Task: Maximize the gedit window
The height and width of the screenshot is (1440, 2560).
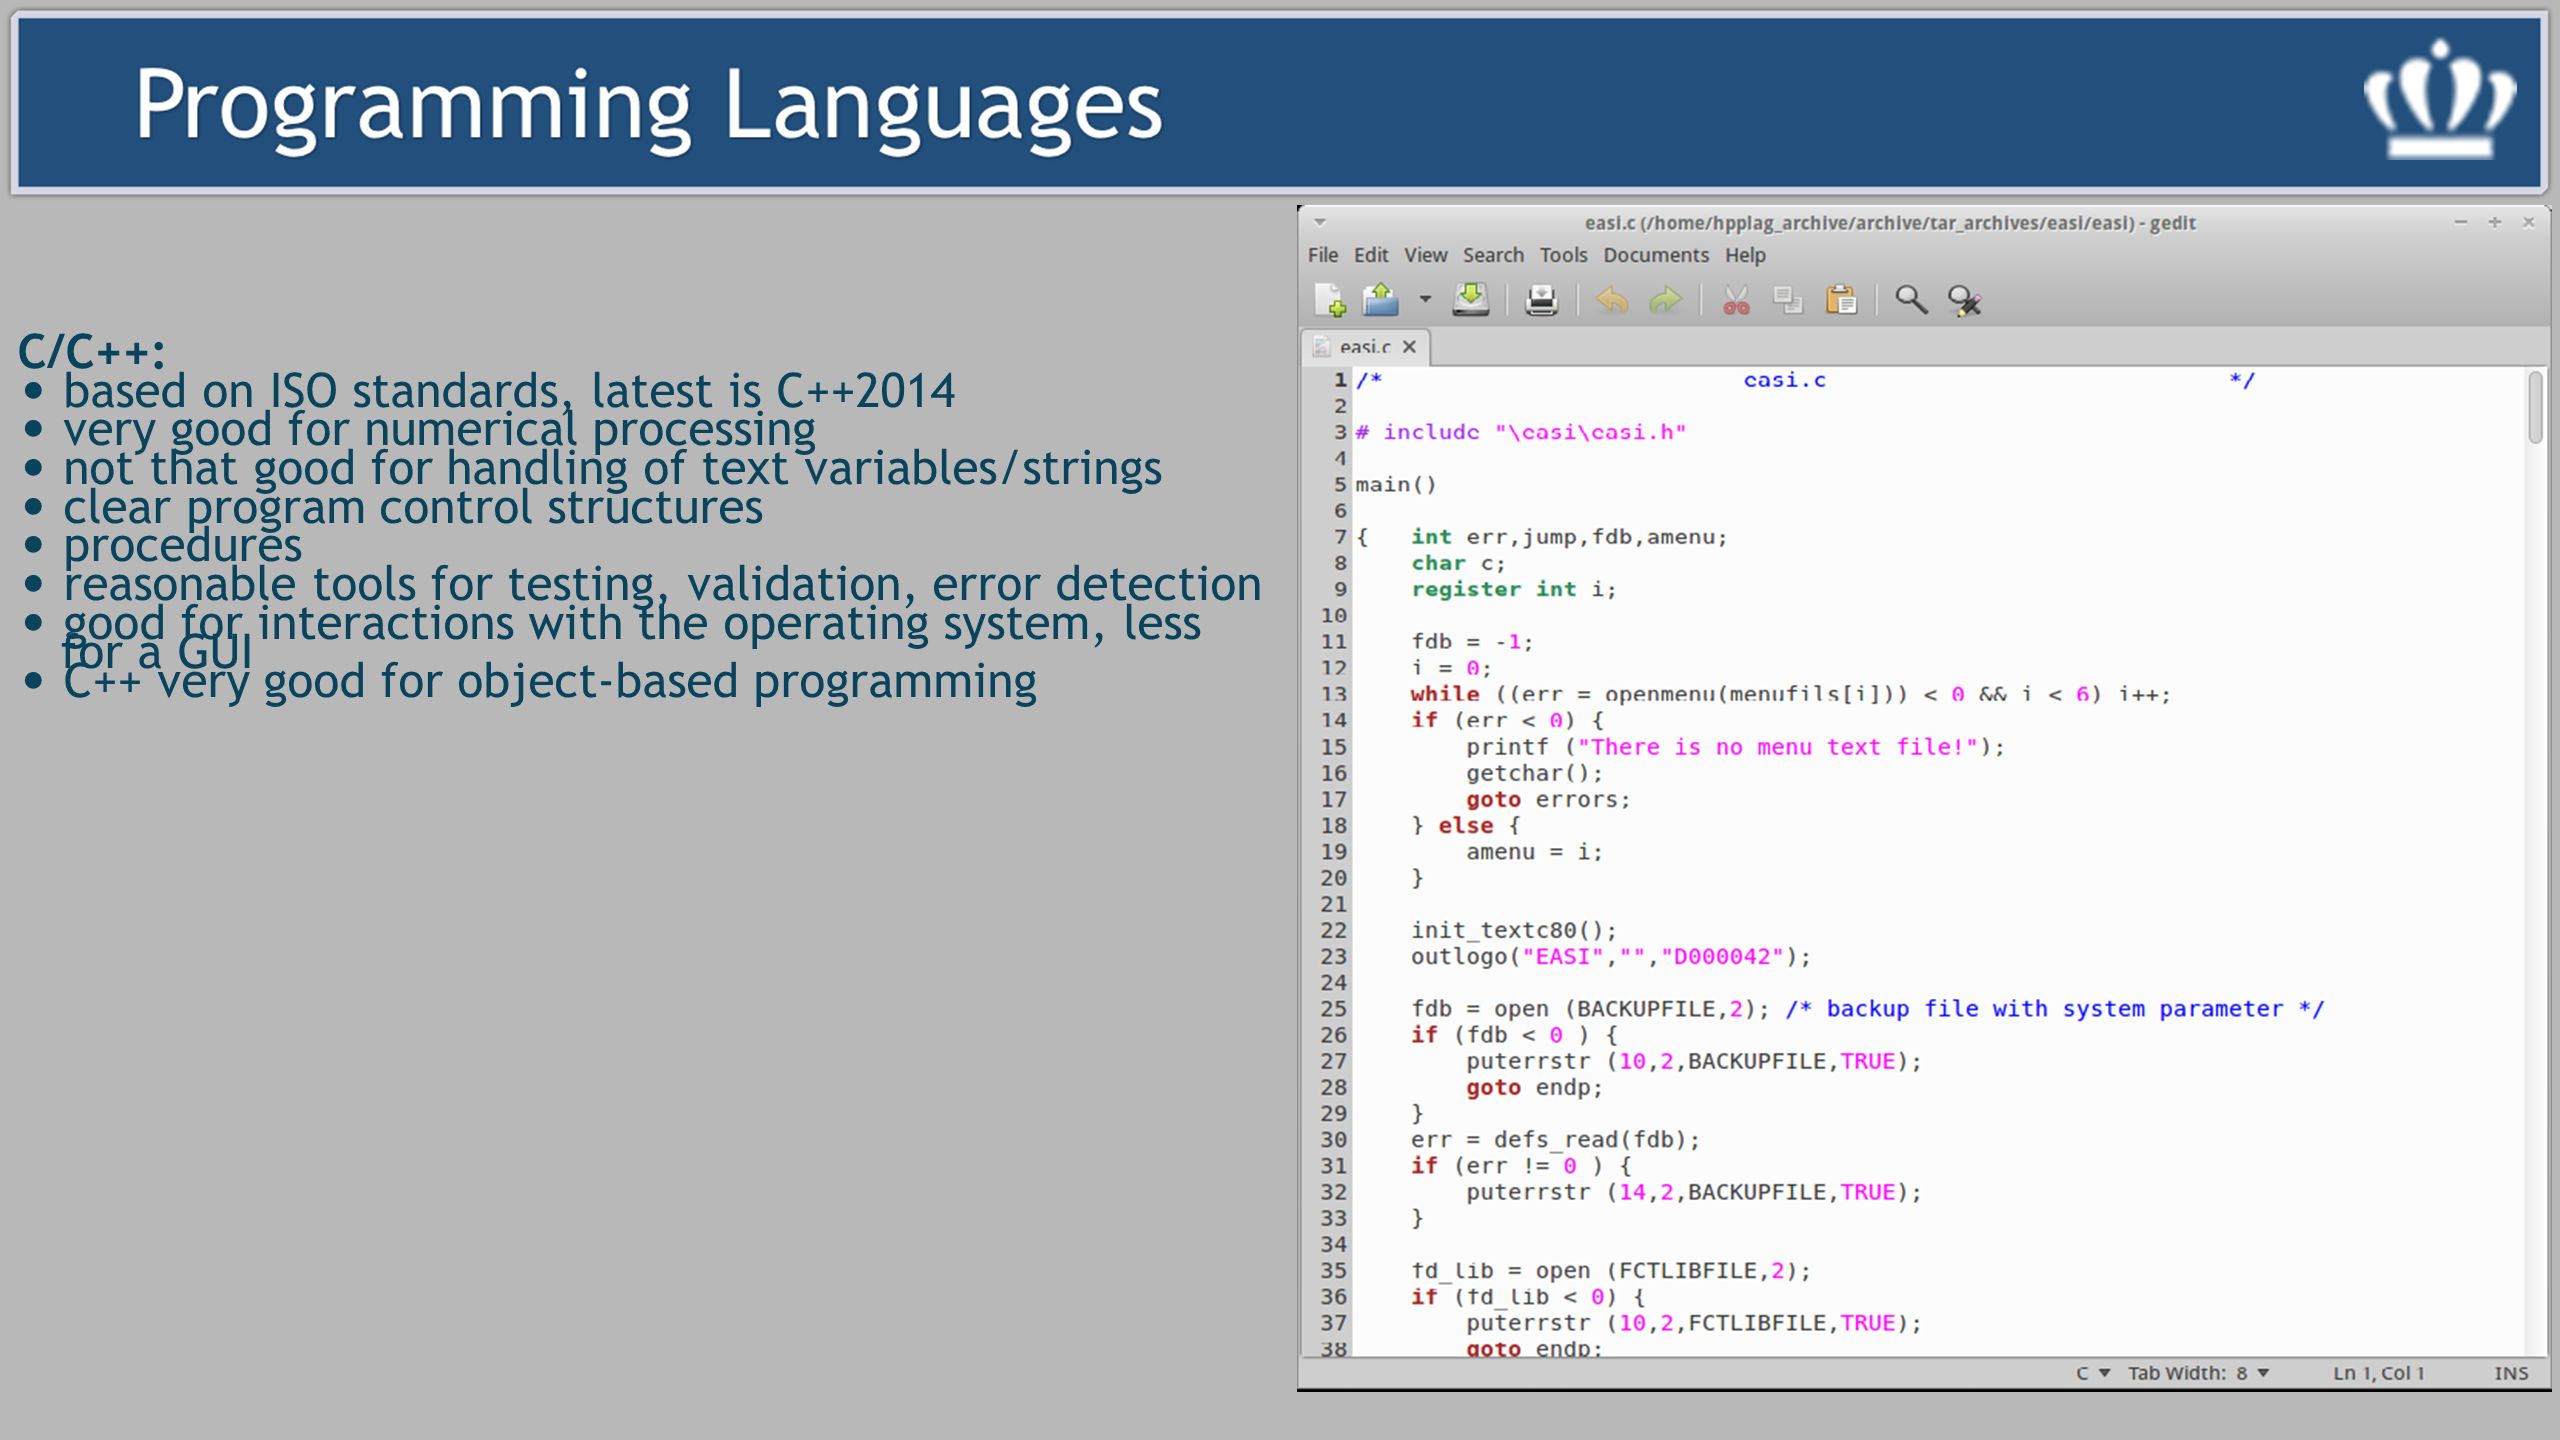Action: click(x=2494, y=222)
